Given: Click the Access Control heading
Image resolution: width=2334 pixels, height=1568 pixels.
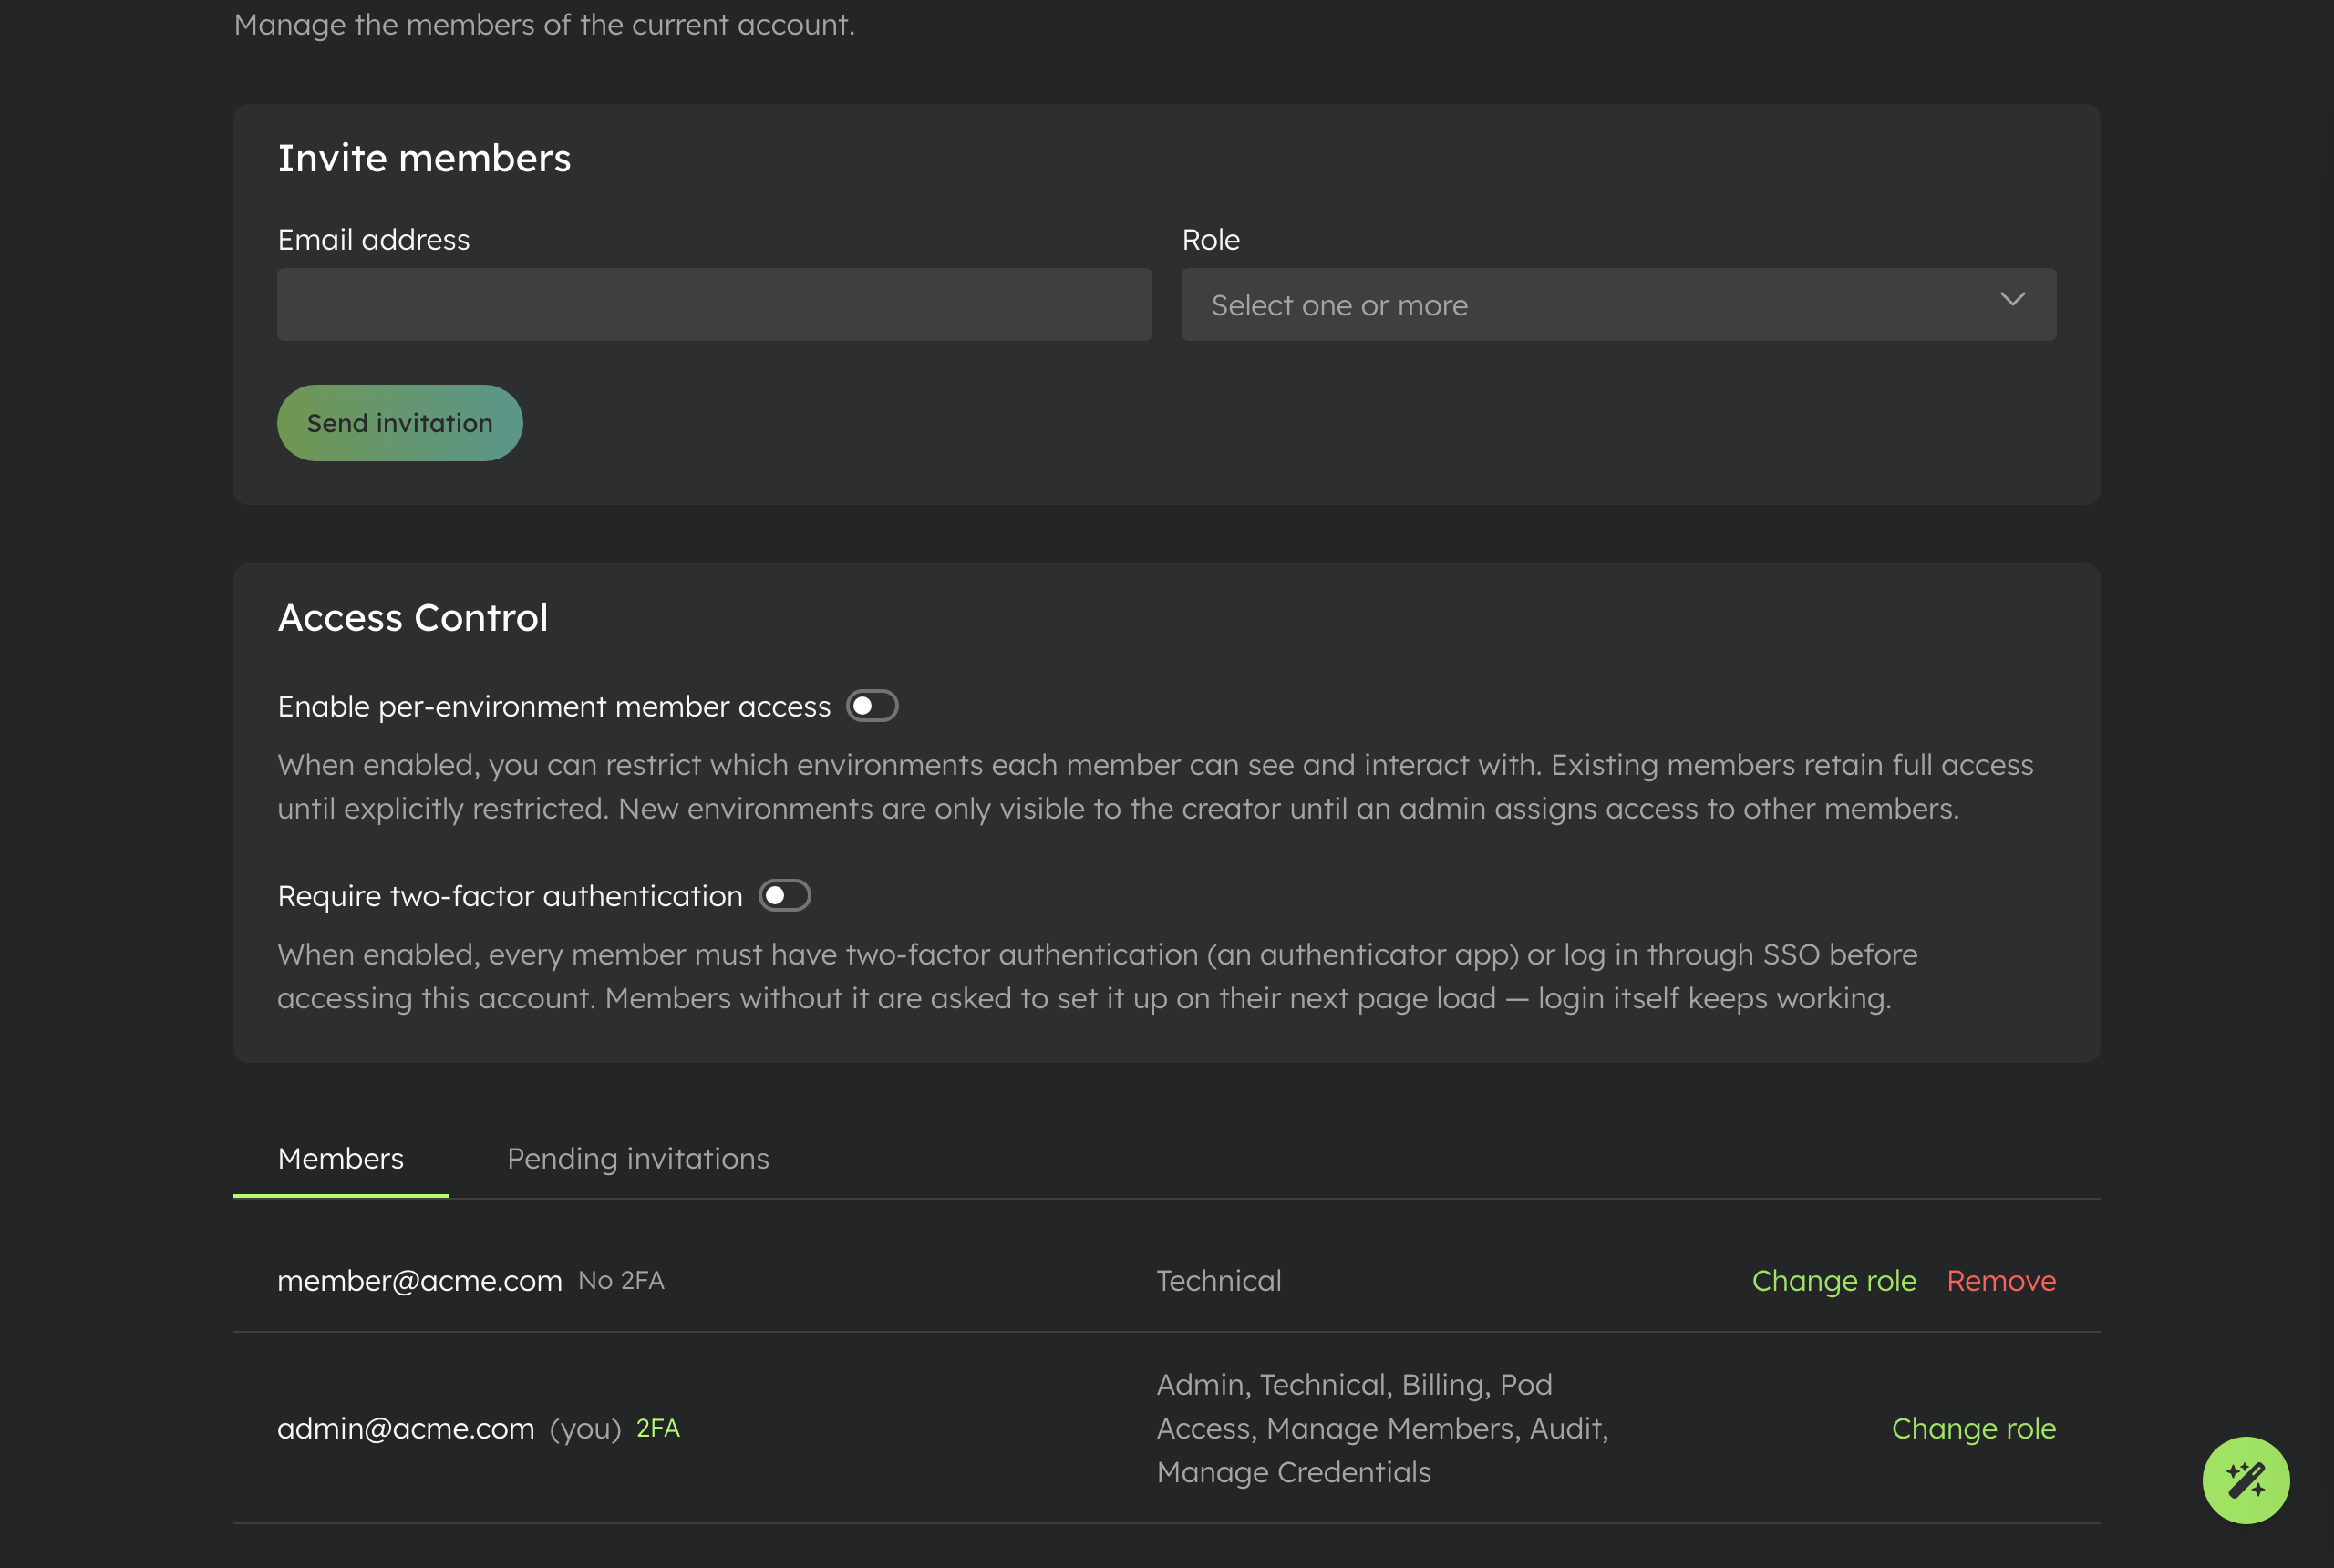Looking at the screenshot, I should 412,618.
